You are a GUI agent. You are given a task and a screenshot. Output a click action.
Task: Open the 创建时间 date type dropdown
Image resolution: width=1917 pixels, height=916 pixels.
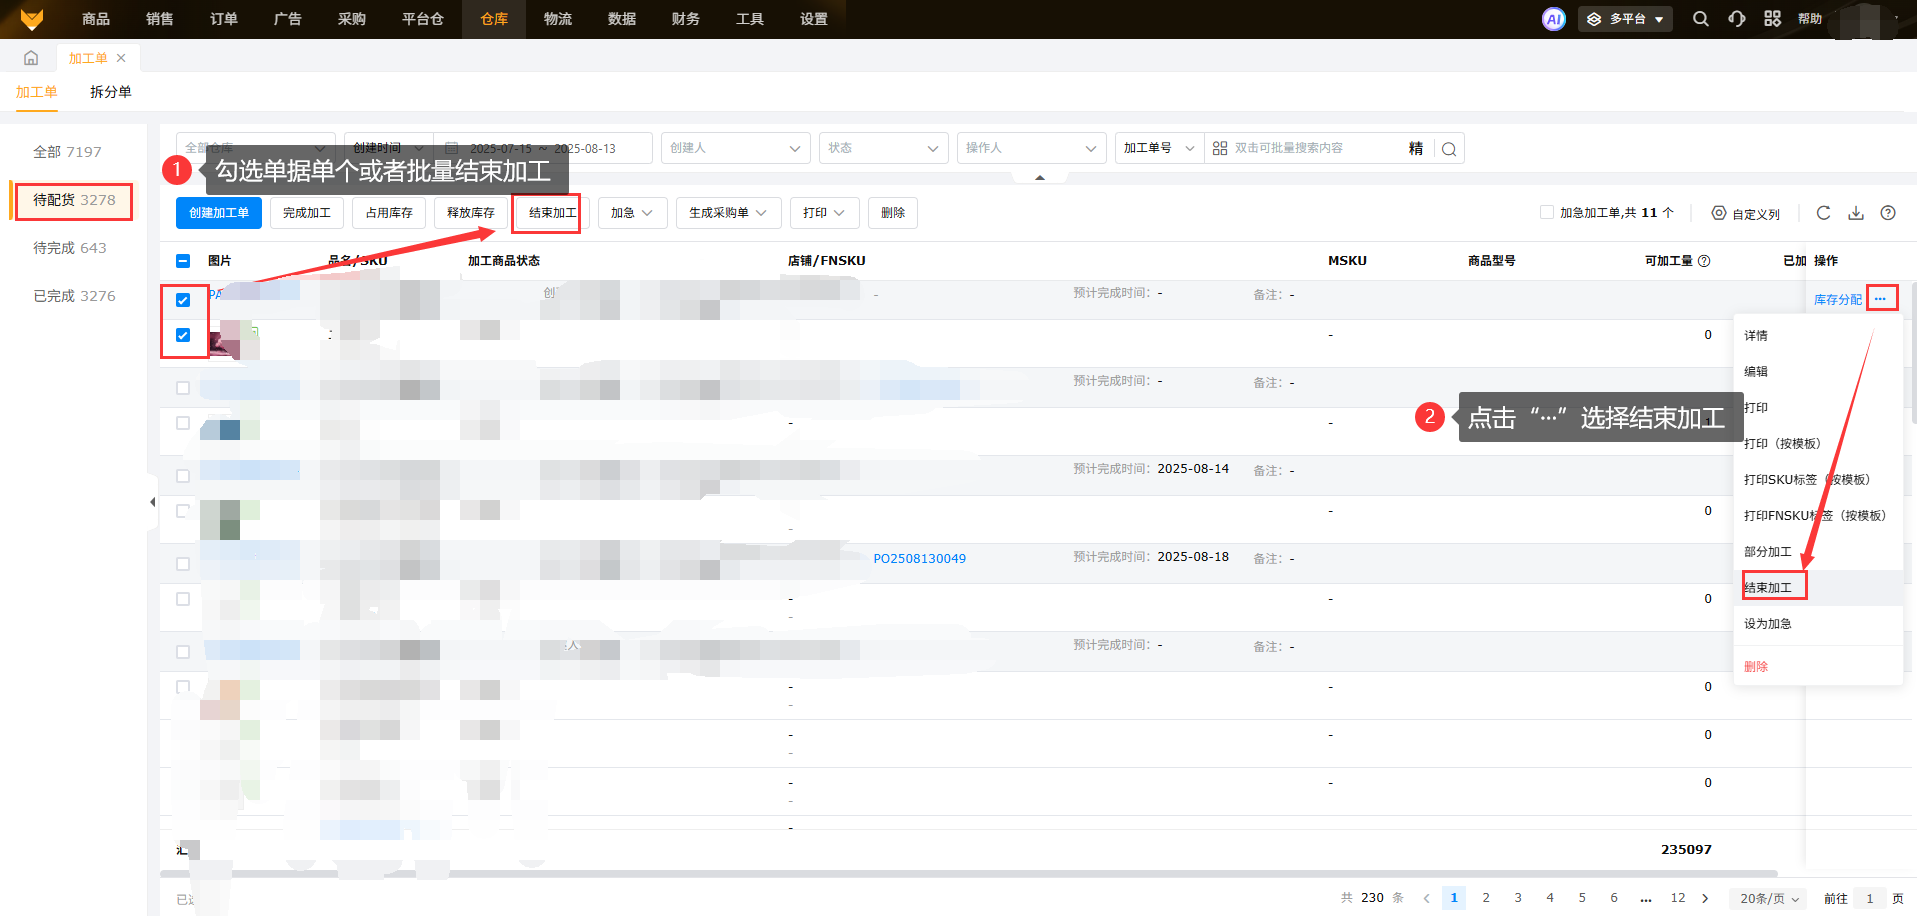[389, 148]
